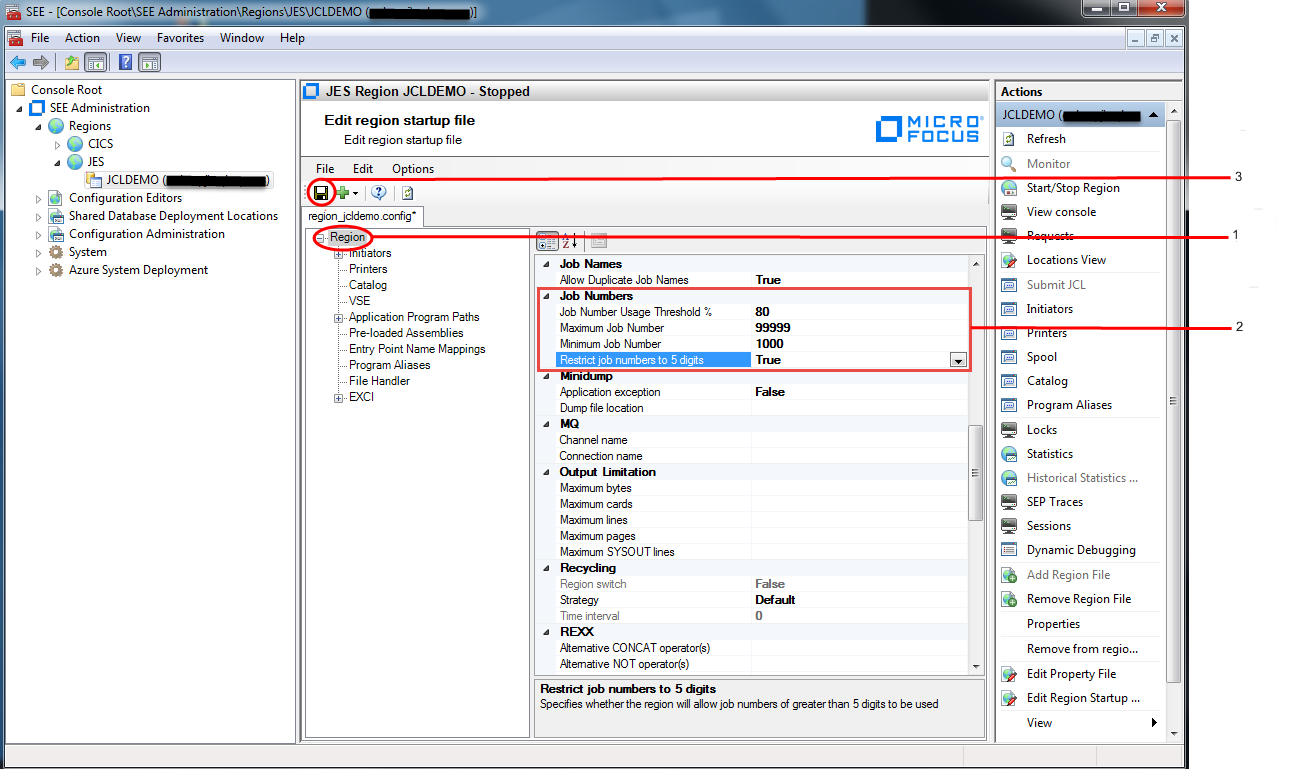This screenshot has width=1289, height=769.
Task: Click the Refresh action icon
Action: [x=1009, y=139]
